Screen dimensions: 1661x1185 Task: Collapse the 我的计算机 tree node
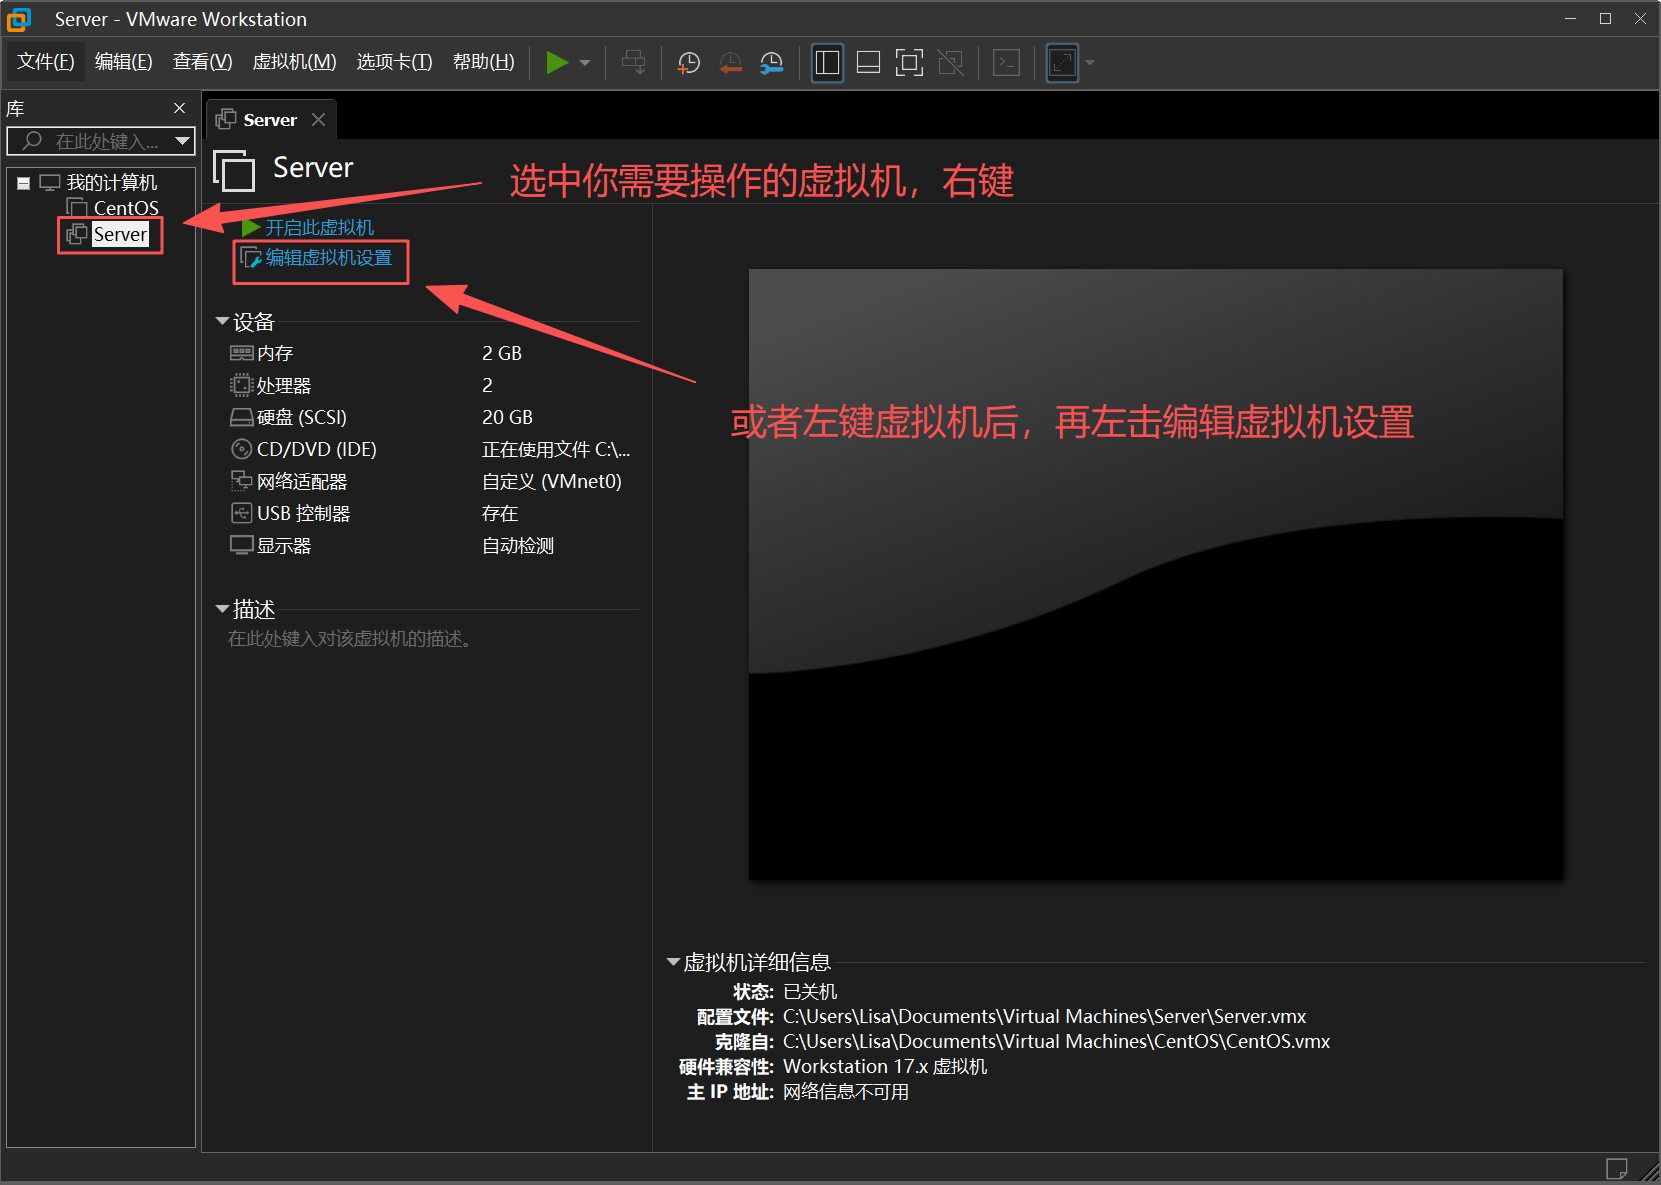click(23, 183)
